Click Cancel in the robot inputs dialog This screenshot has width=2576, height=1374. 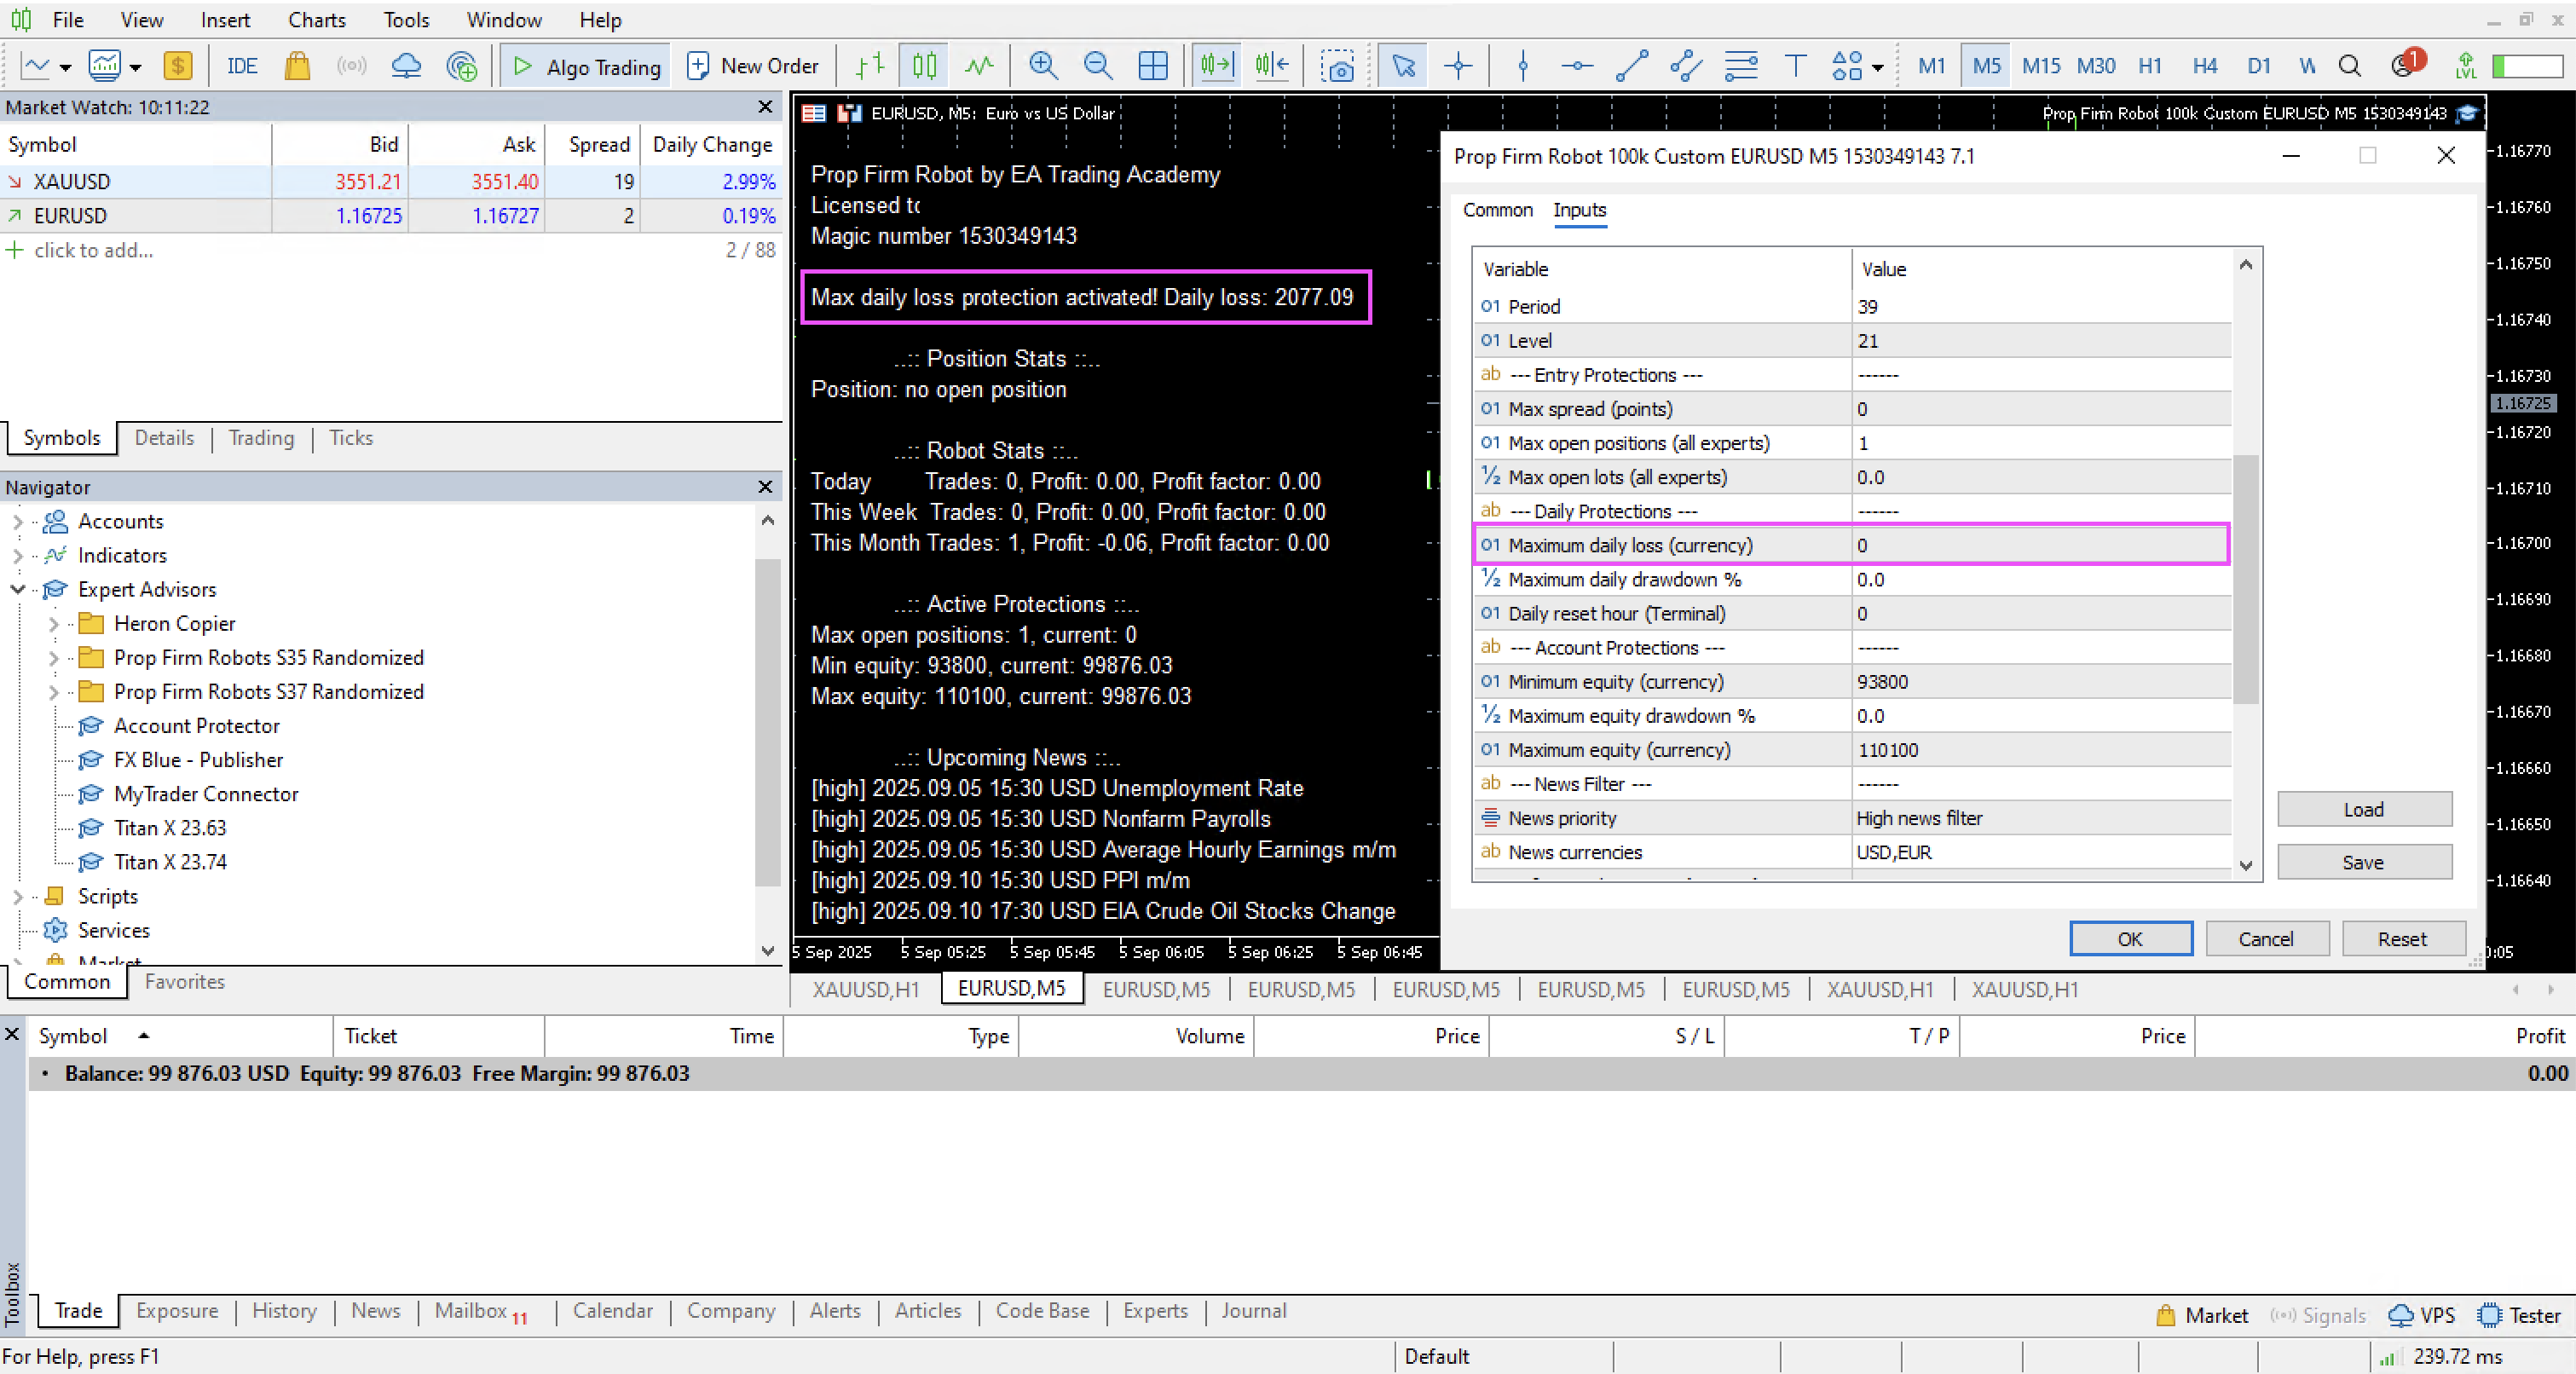(x=2267, y=939)
